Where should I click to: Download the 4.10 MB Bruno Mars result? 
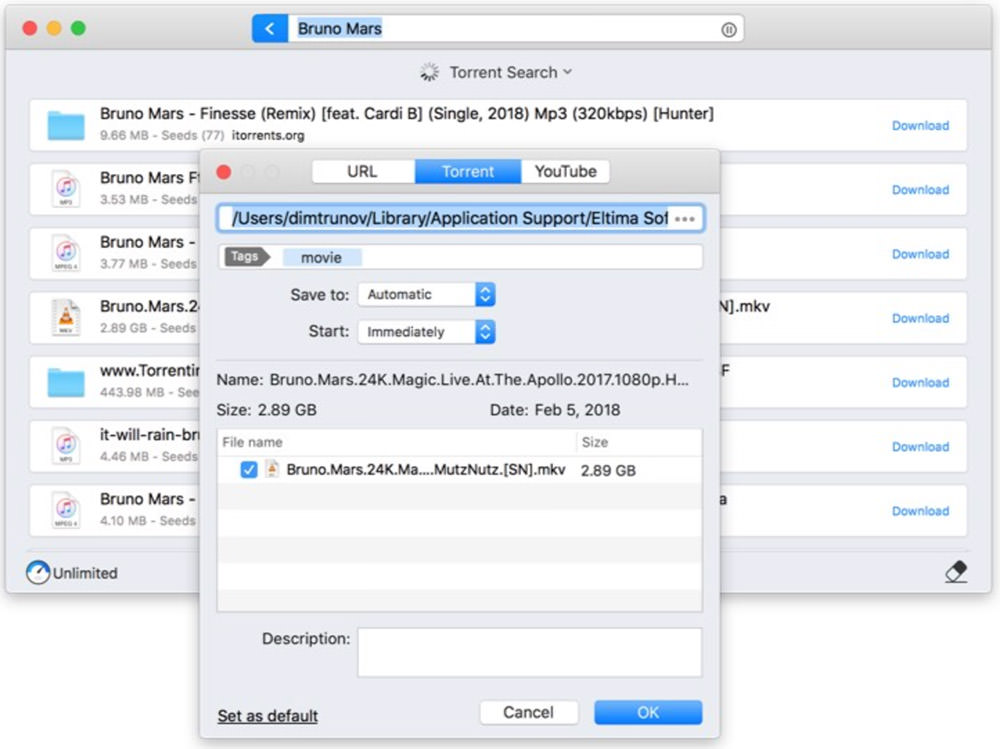[x=920, y=510]
